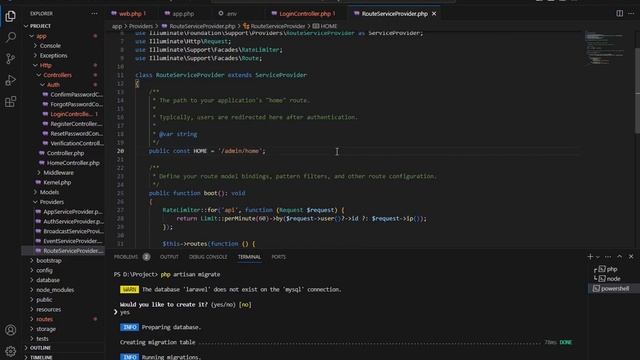The image size is (640, 360).
Task: Collapse the Providers folder
Action: click(x=51, y=202)
